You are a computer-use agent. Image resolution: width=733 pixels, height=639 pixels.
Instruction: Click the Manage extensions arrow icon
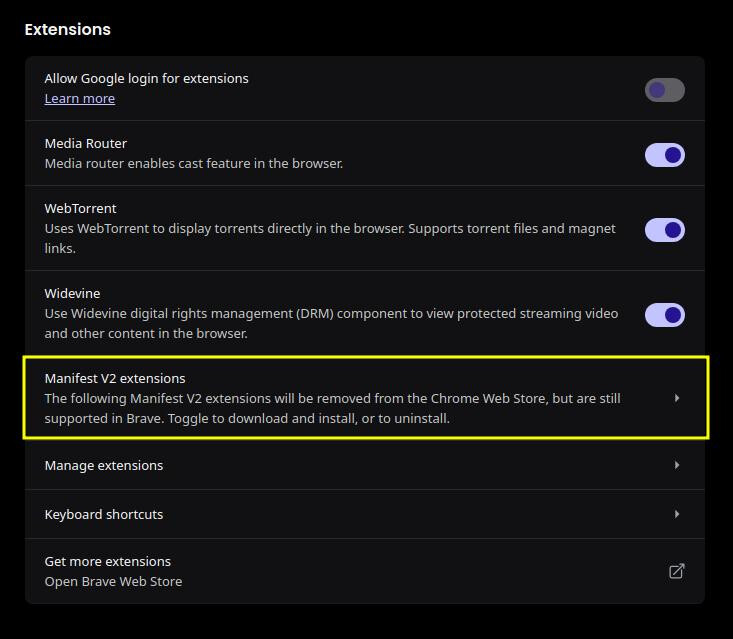coord(677,465)
